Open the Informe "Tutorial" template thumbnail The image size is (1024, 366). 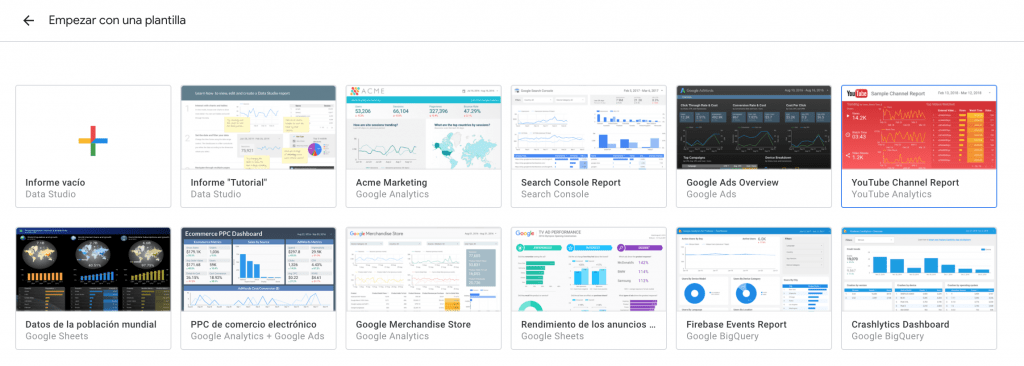[259, 127]
